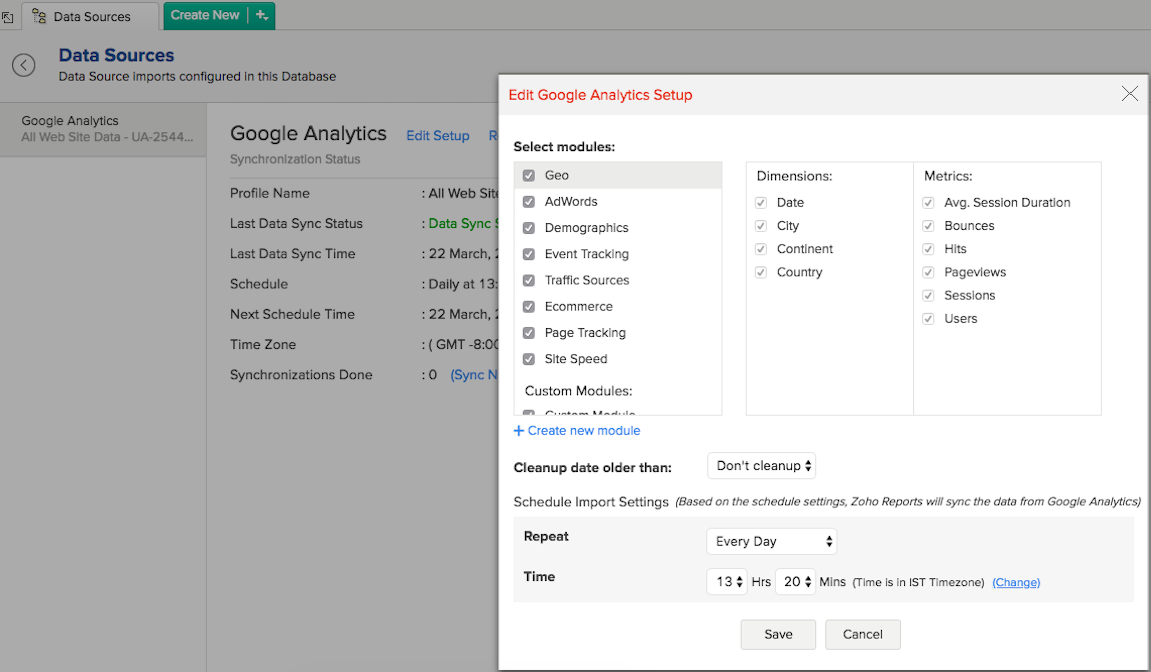The width and height of the screenshot is (1151, 672).
Task: Click the Time zone Change link icon area
Action: (x=1016, y=582)
